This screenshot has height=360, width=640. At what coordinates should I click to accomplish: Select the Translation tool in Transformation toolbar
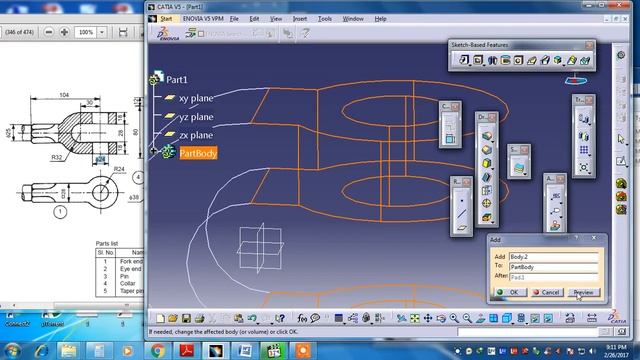pos(584,119)
